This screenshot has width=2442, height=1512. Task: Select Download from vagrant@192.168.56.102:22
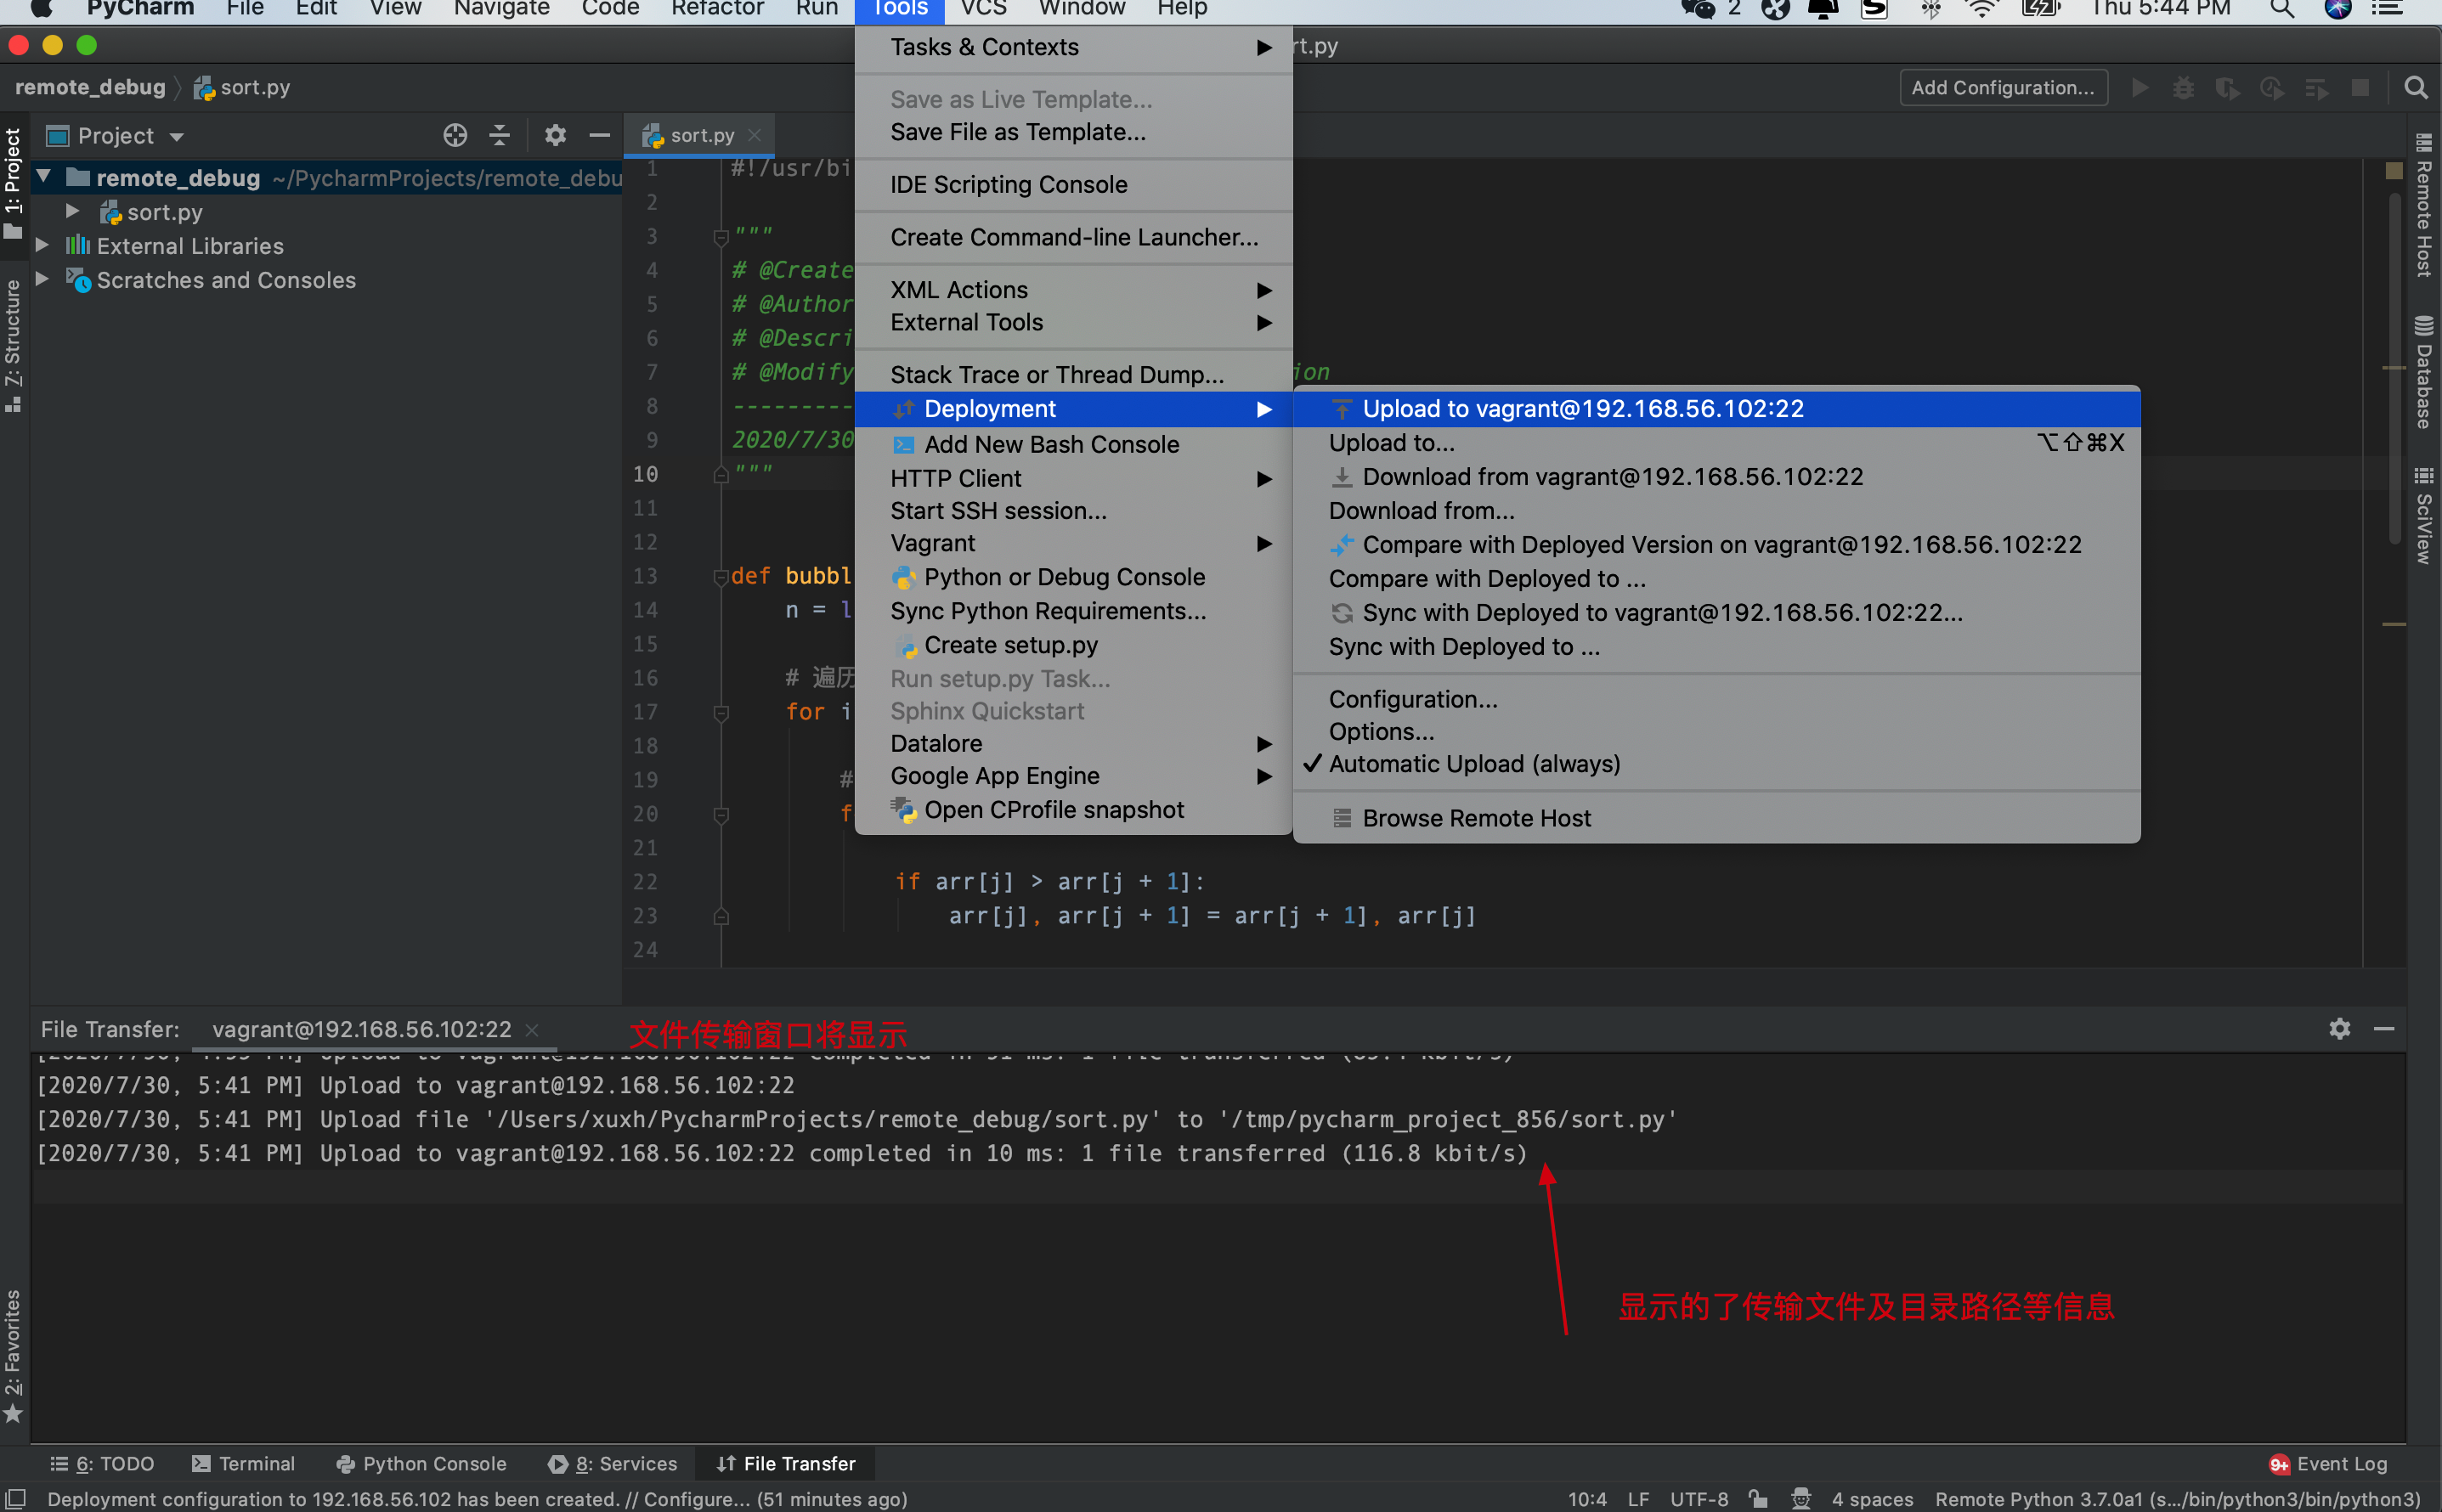point(1716,476)
